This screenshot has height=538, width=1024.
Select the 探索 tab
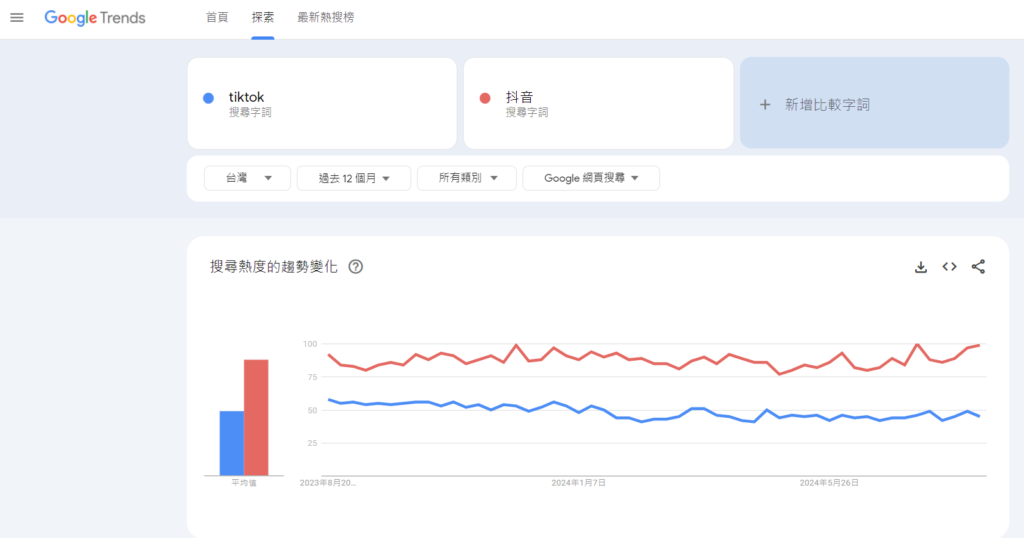[263, 18]
